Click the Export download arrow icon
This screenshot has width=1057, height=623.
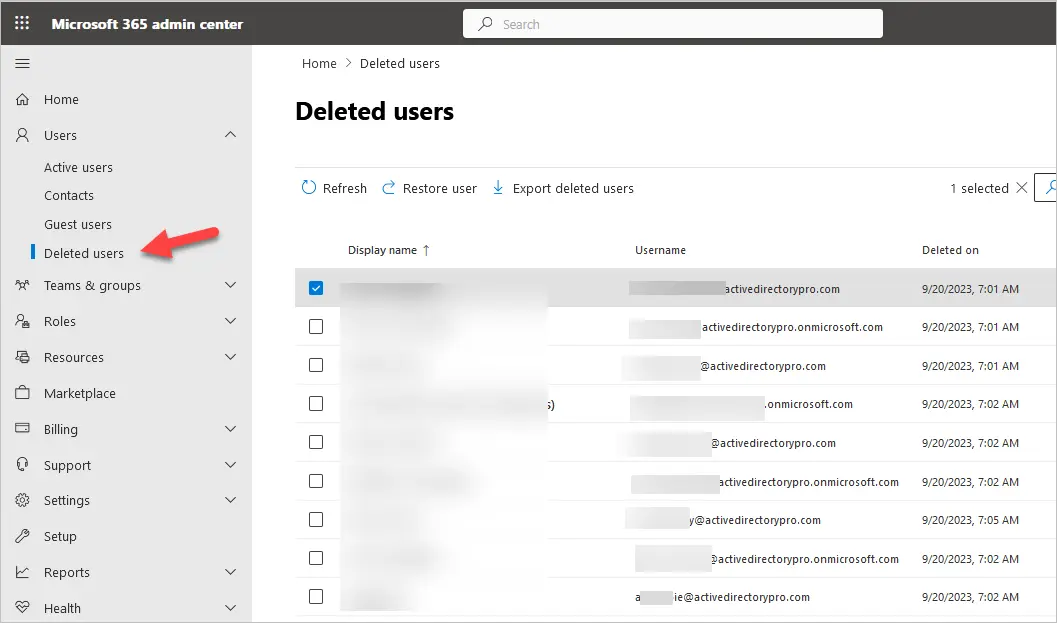[x=497, y=187]
